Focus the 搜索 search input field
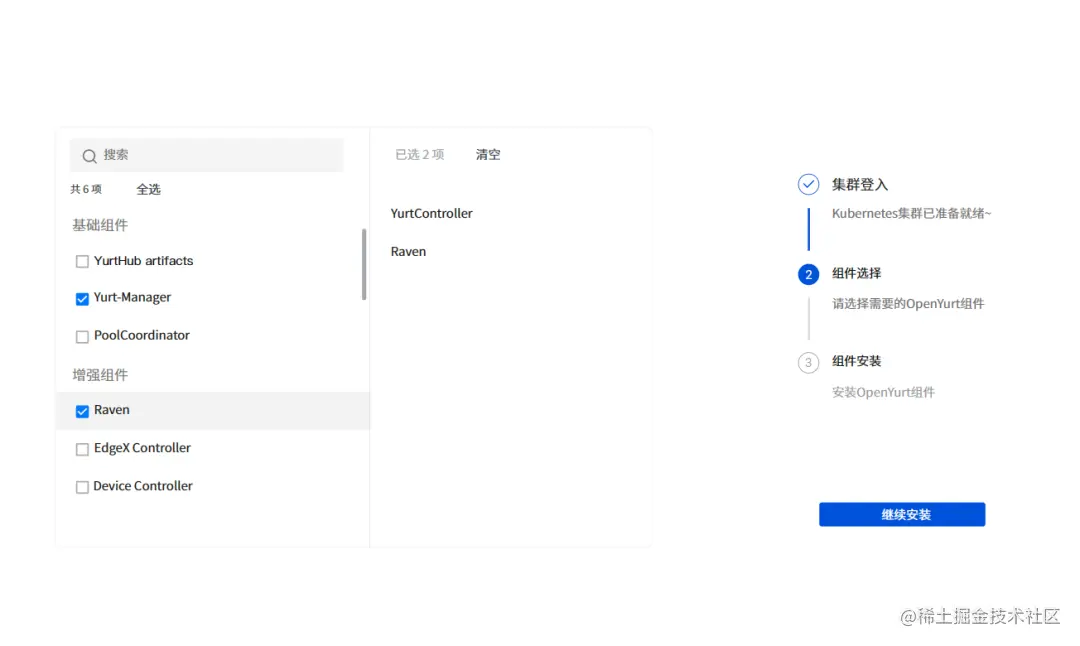Image resolution: width=1080 pixels, height=646 pixels. pos(207,155)
